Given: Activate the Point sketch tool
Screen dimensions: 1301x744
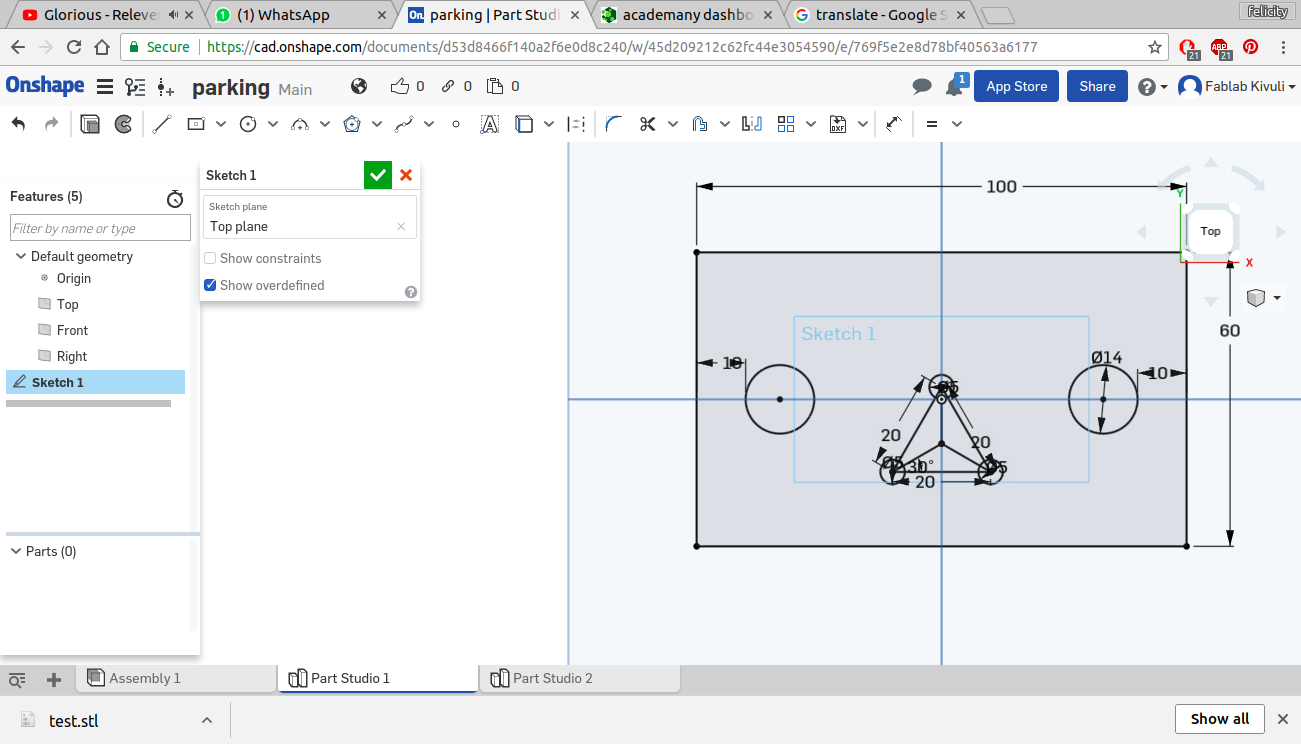Looking at the screenshot, I should point(456,124).
